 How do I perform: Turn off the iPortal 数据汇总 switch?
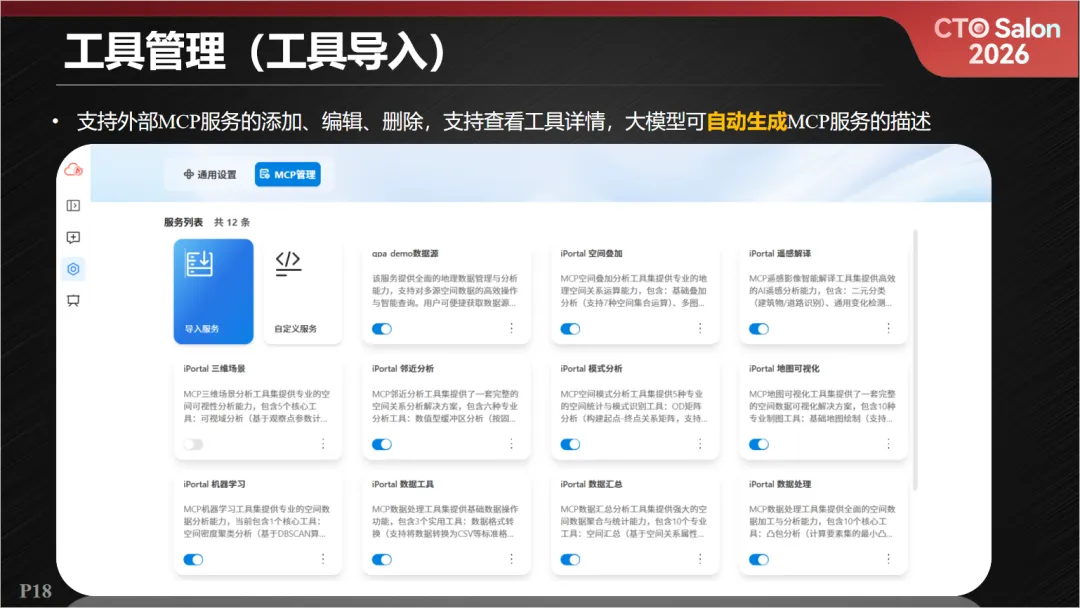570,559
